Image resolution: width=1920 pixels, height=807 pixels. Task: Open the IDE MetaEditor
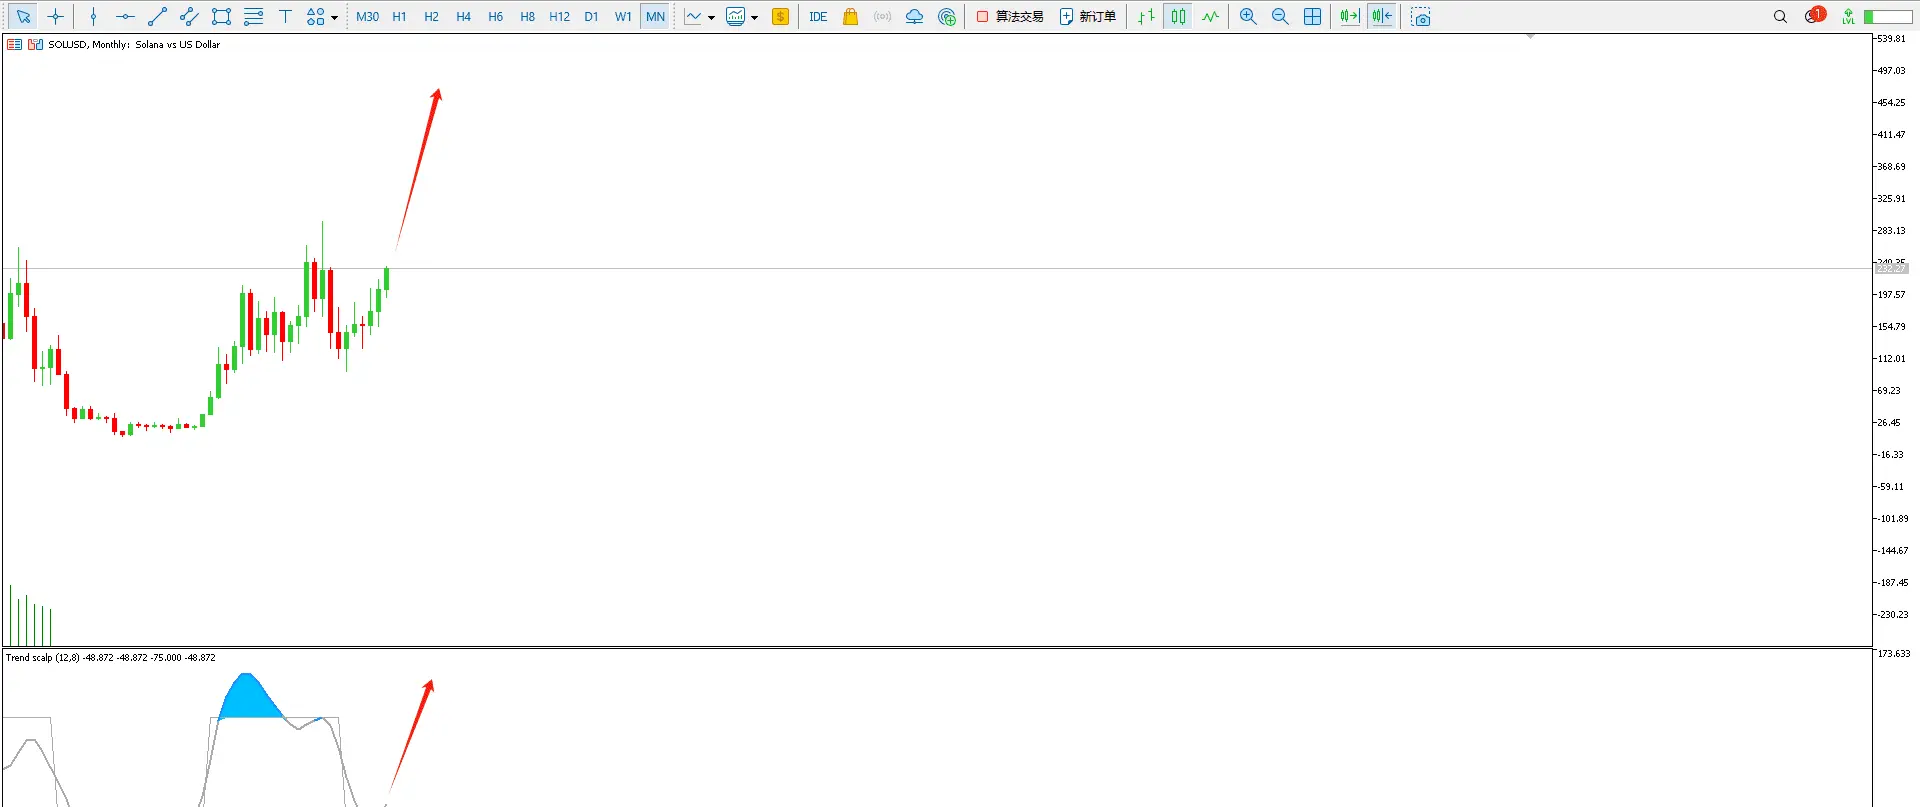[x=818, y=16]
